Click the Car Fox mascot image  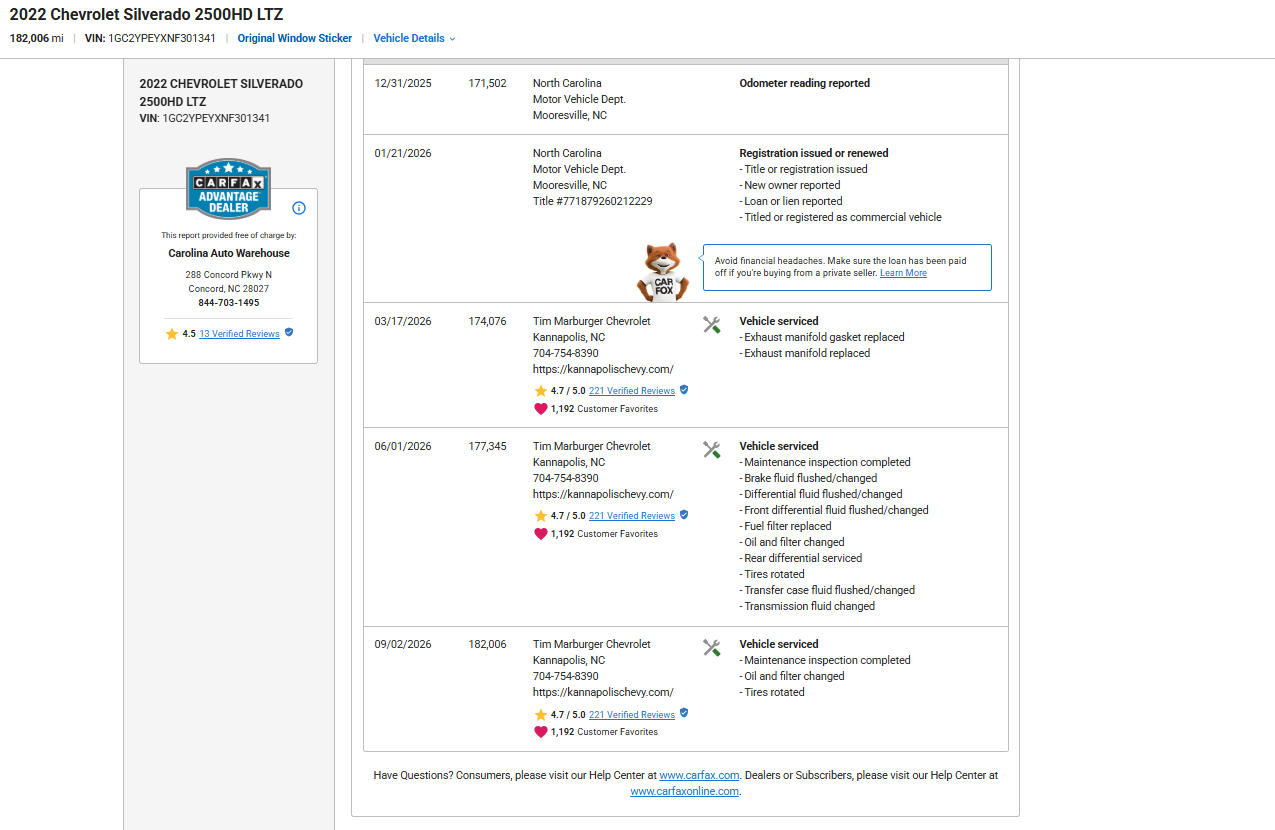662,272
